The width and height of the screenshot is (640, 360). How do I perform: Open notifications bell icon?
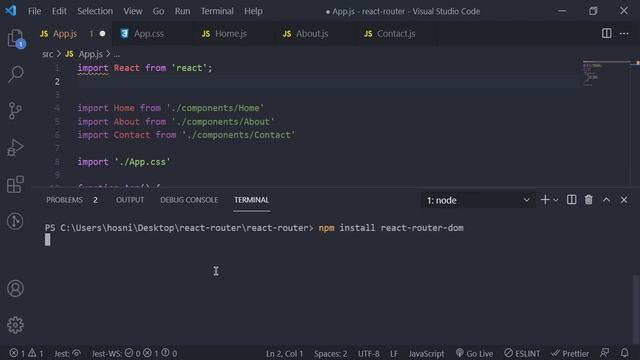pos(624,353)
